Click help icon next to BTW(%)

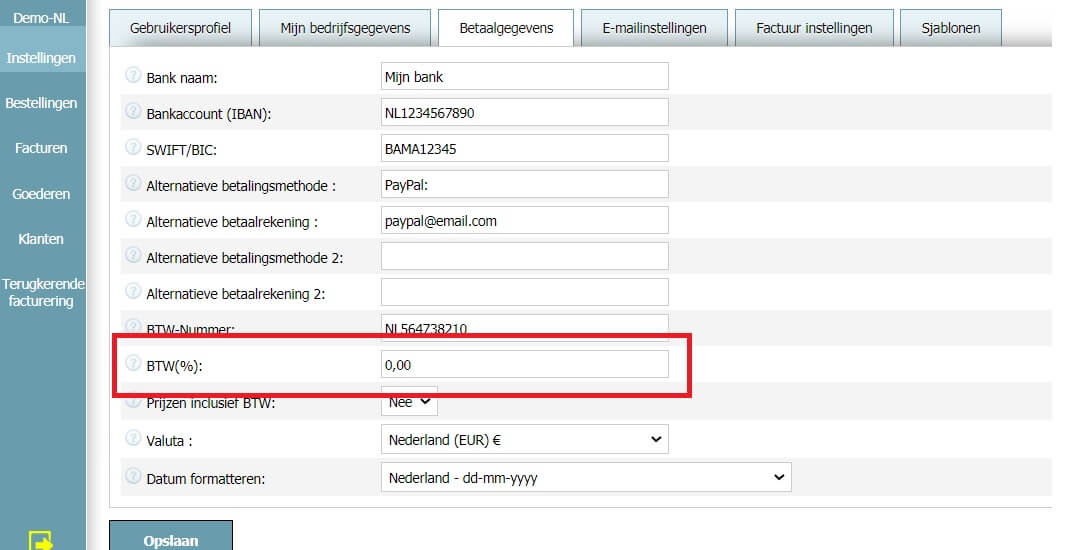[133, 363]
